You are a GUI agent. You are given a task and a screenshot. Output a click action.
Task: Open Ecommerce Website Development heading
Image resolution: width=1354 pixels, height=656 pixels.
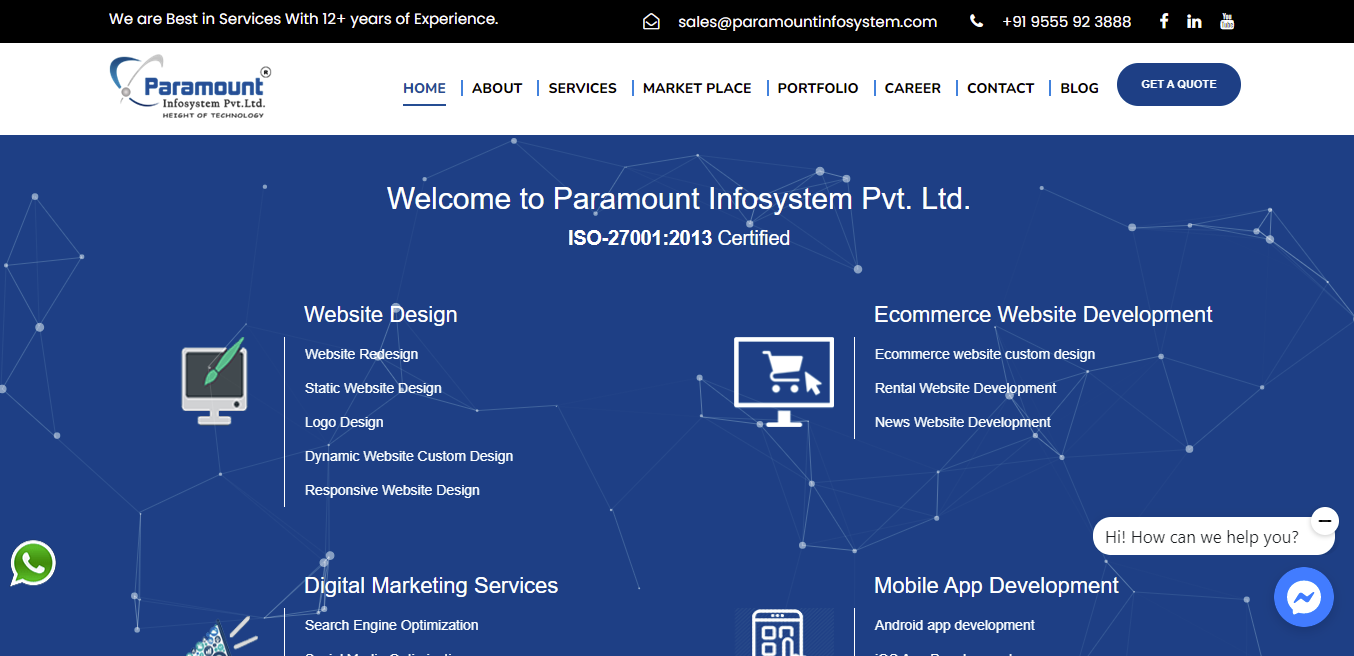click(x=1043, y=314)
